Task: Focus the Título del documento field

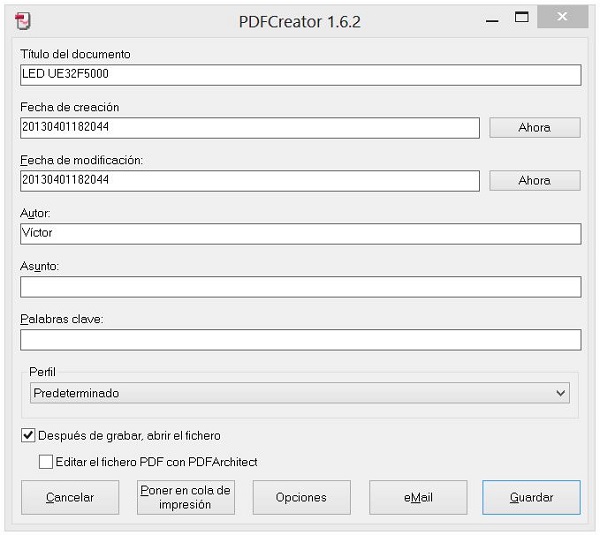Action: point(300,75)
